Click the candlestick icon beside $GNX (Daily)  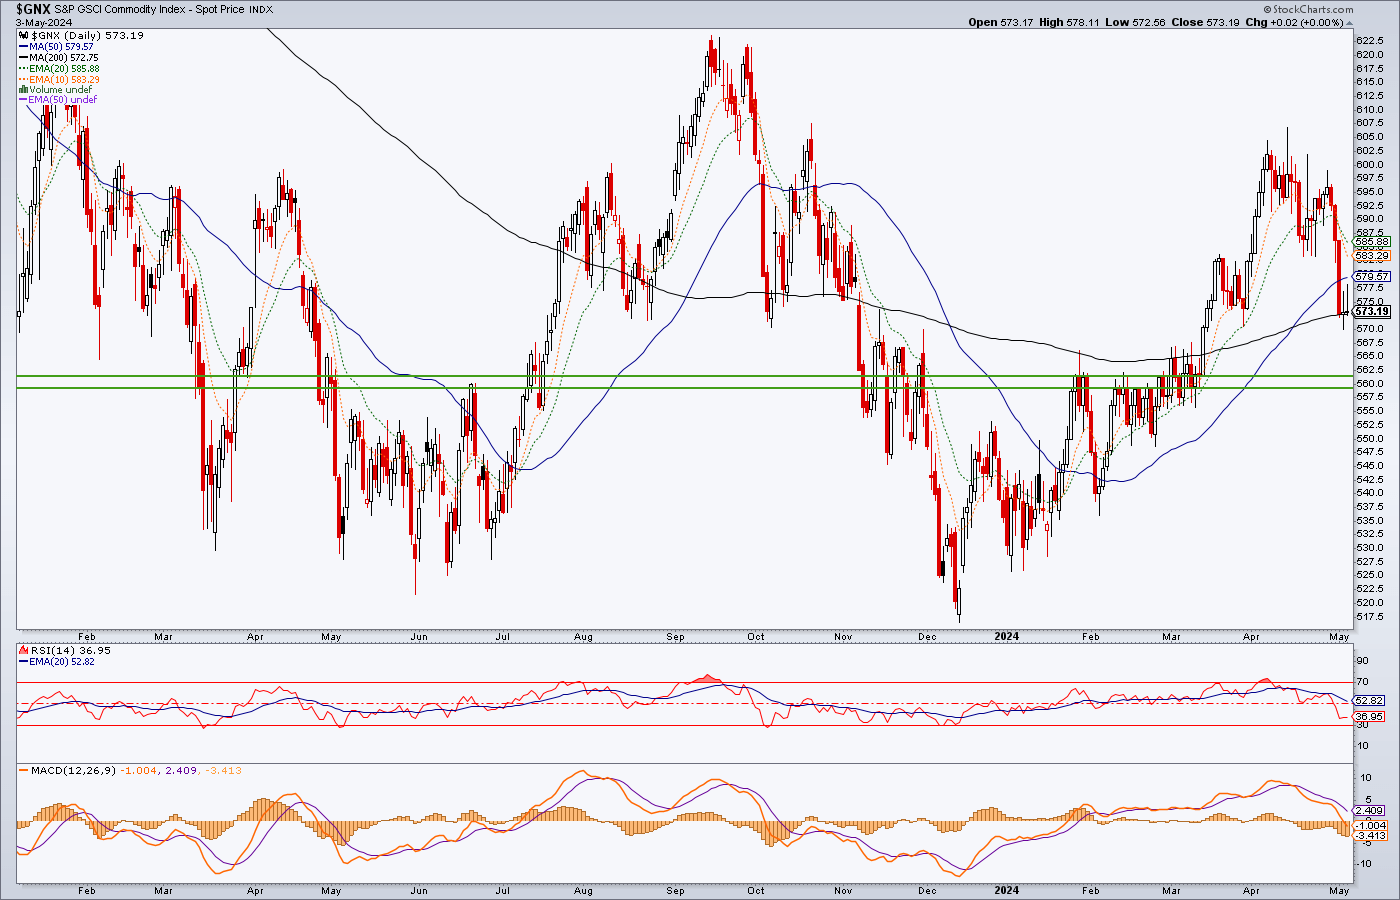click(x=24, y=36)
